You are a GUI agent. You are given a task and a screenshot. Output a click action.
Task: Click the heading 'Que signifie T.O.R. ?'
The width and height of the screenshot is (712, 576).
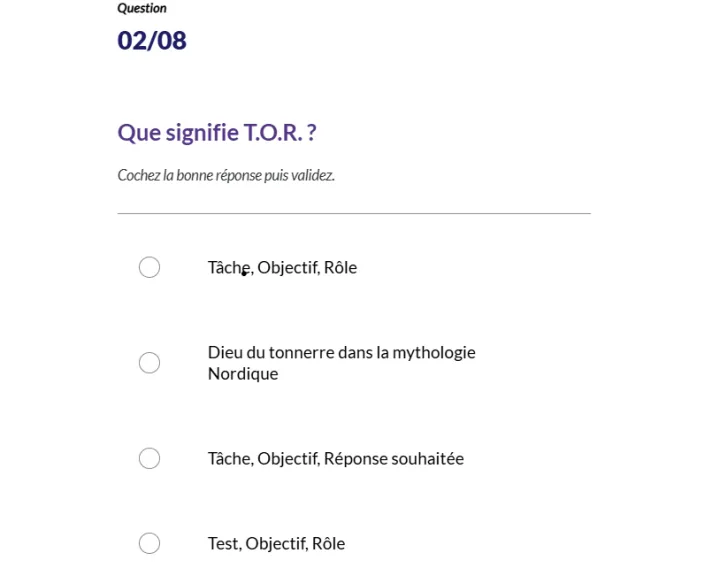[x=217, y=132]
